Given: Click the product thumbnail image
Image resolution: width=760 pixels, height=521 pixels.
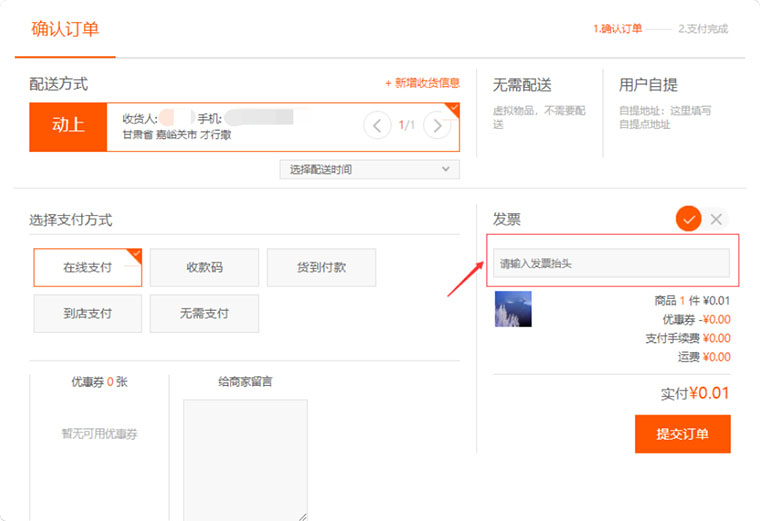Looking at the screenshot, I should (x=513, y=309).
